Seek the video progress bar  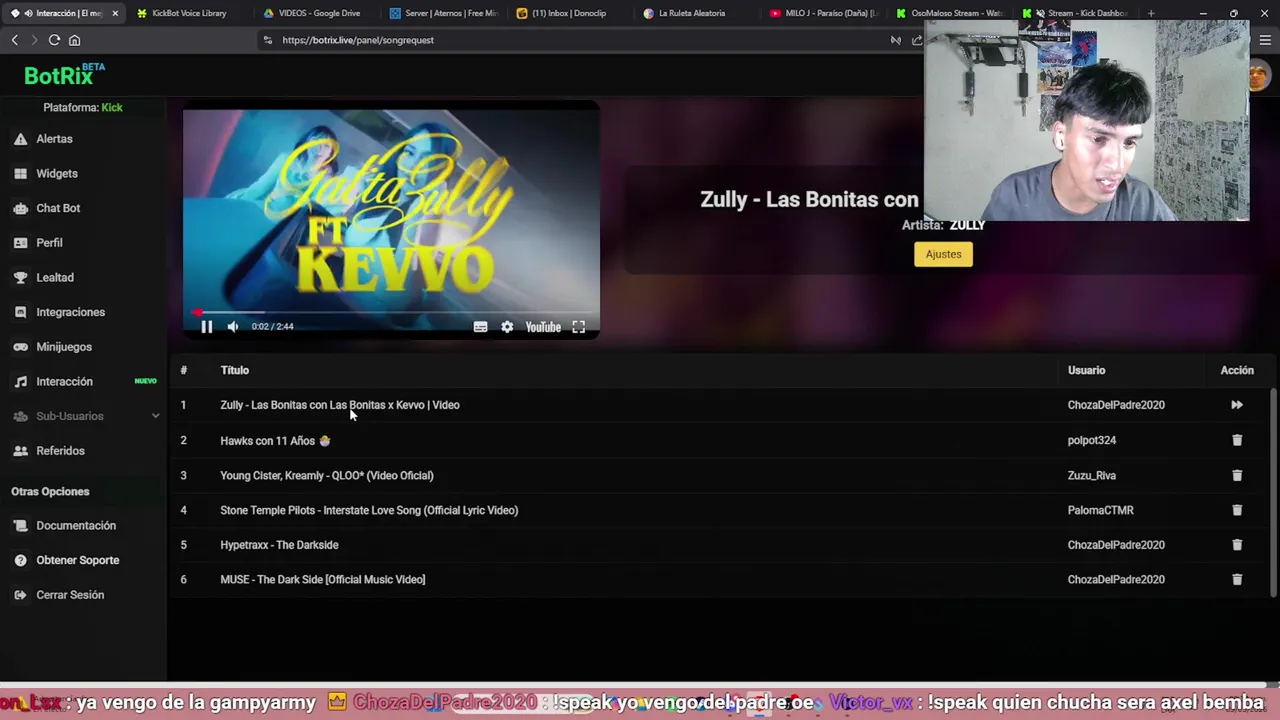pyautogui.click(x=391, y=312)
